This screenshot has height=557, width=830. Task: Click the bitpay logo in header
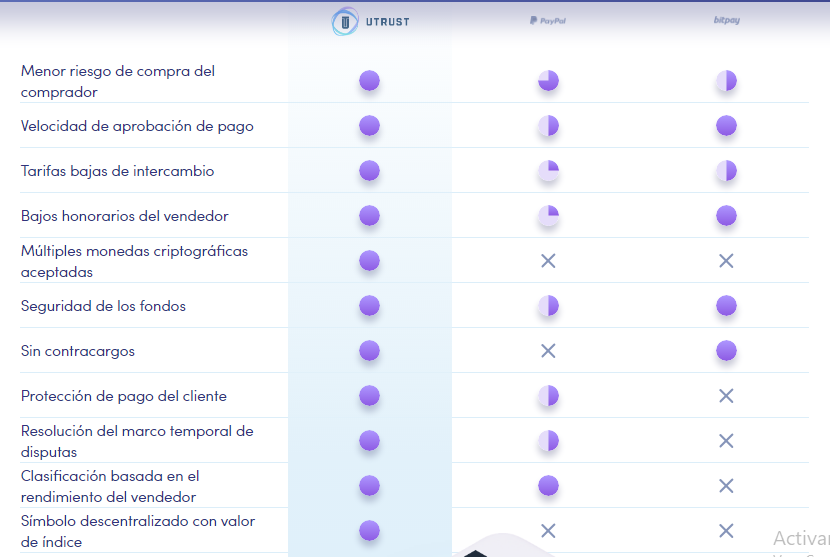click(x=726, y=20)
